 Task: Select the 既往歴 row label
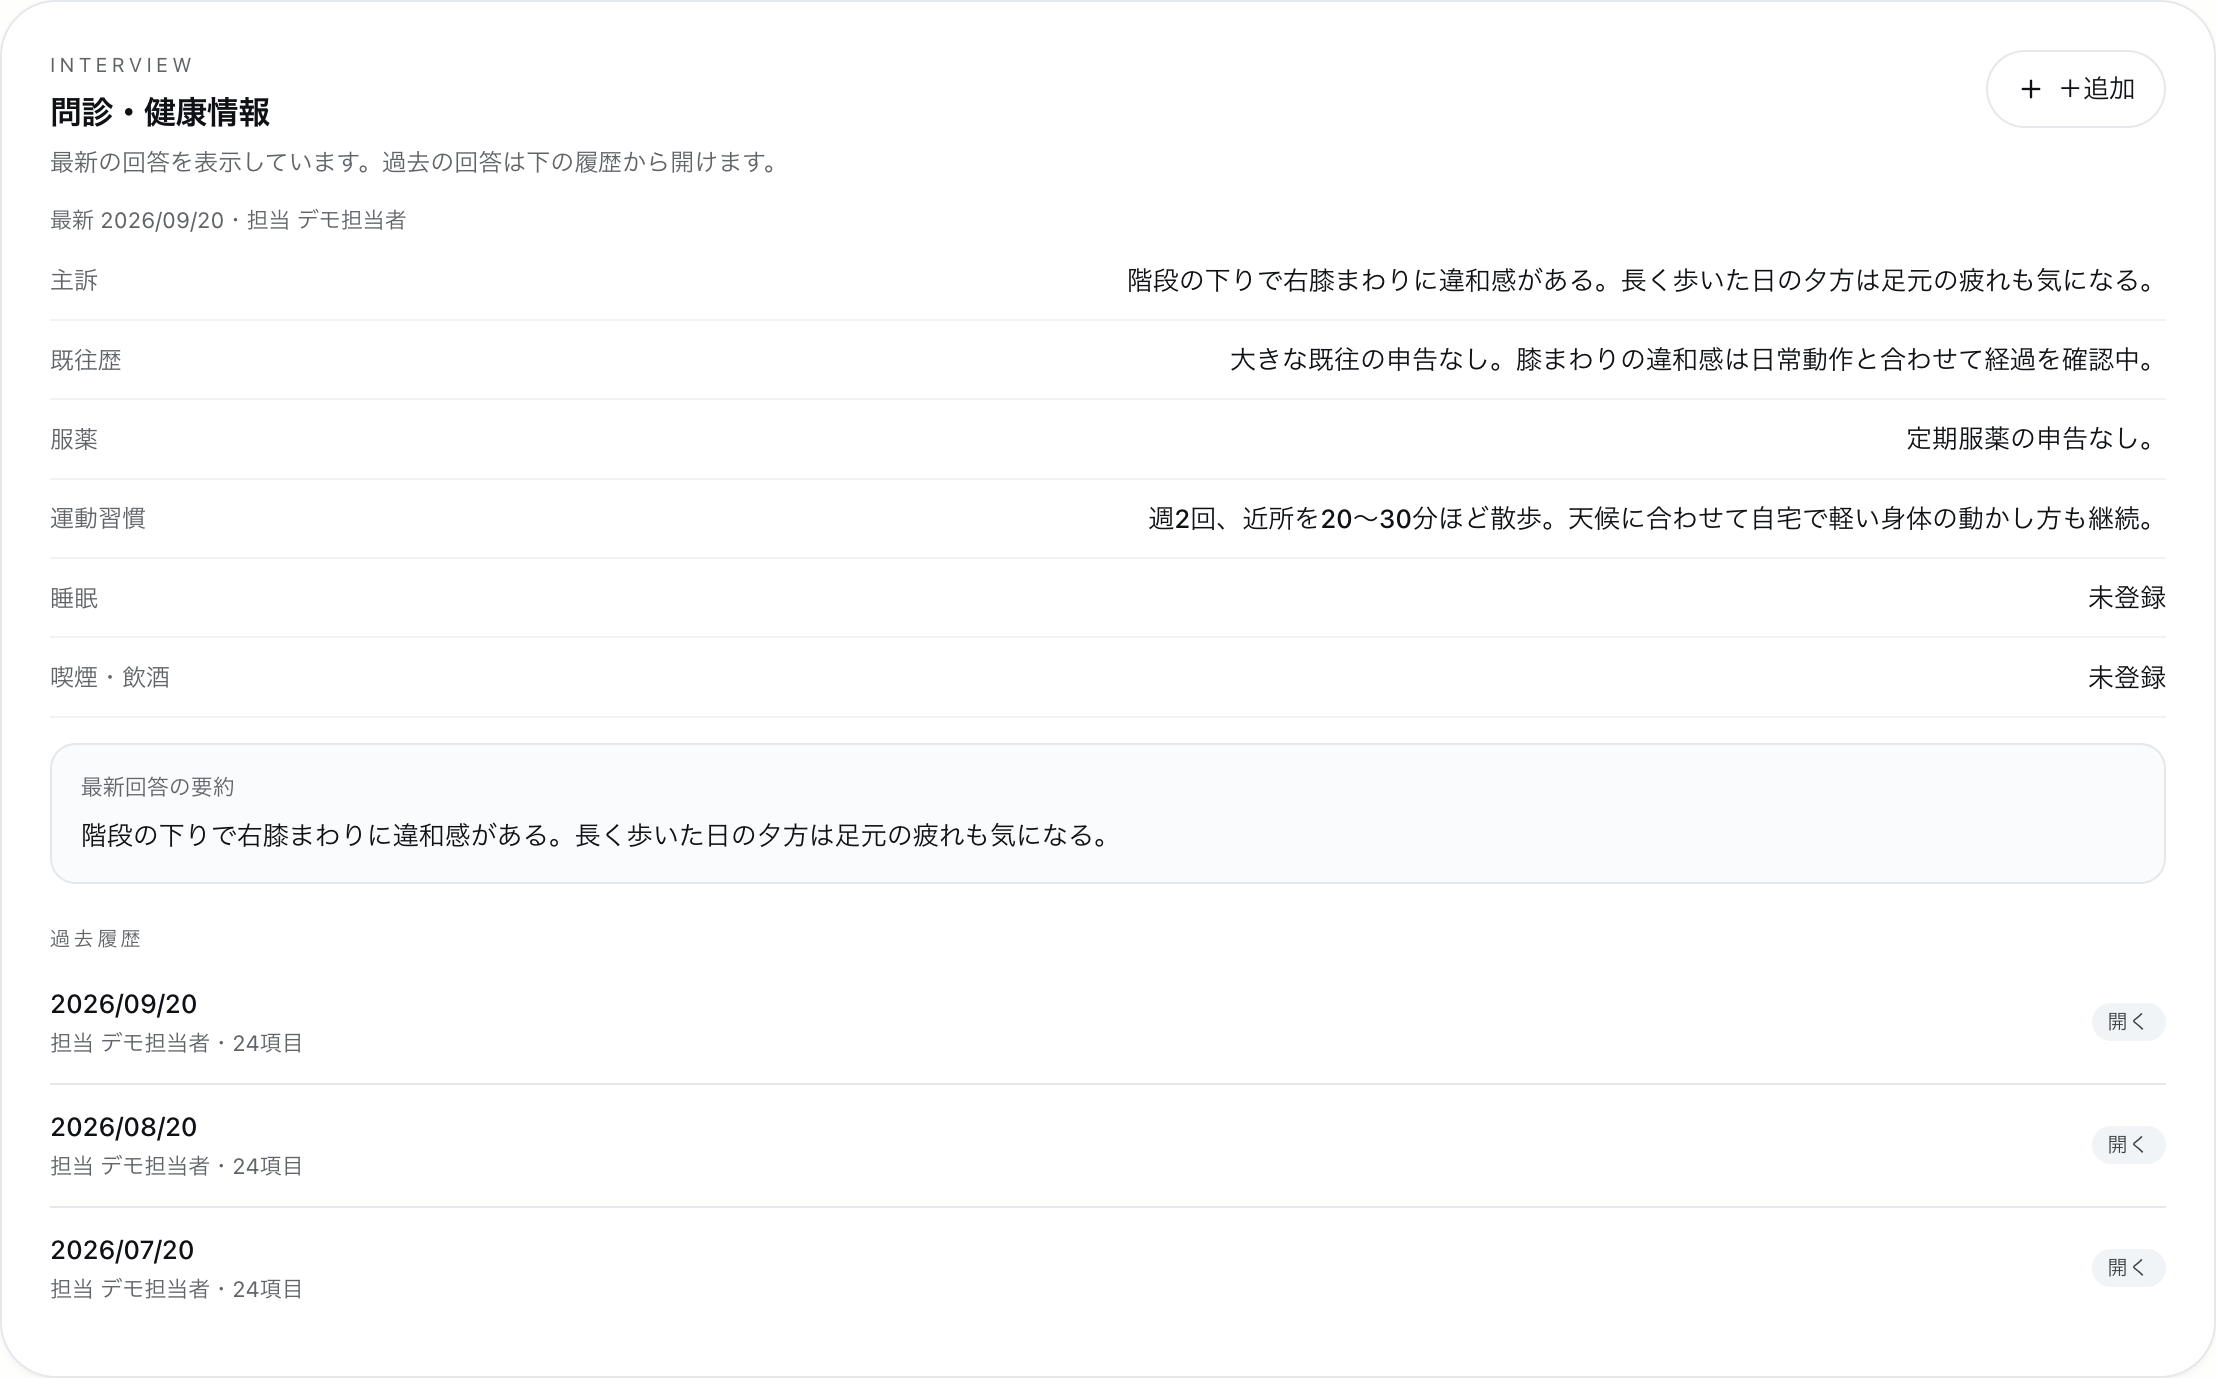click(86, 360)
